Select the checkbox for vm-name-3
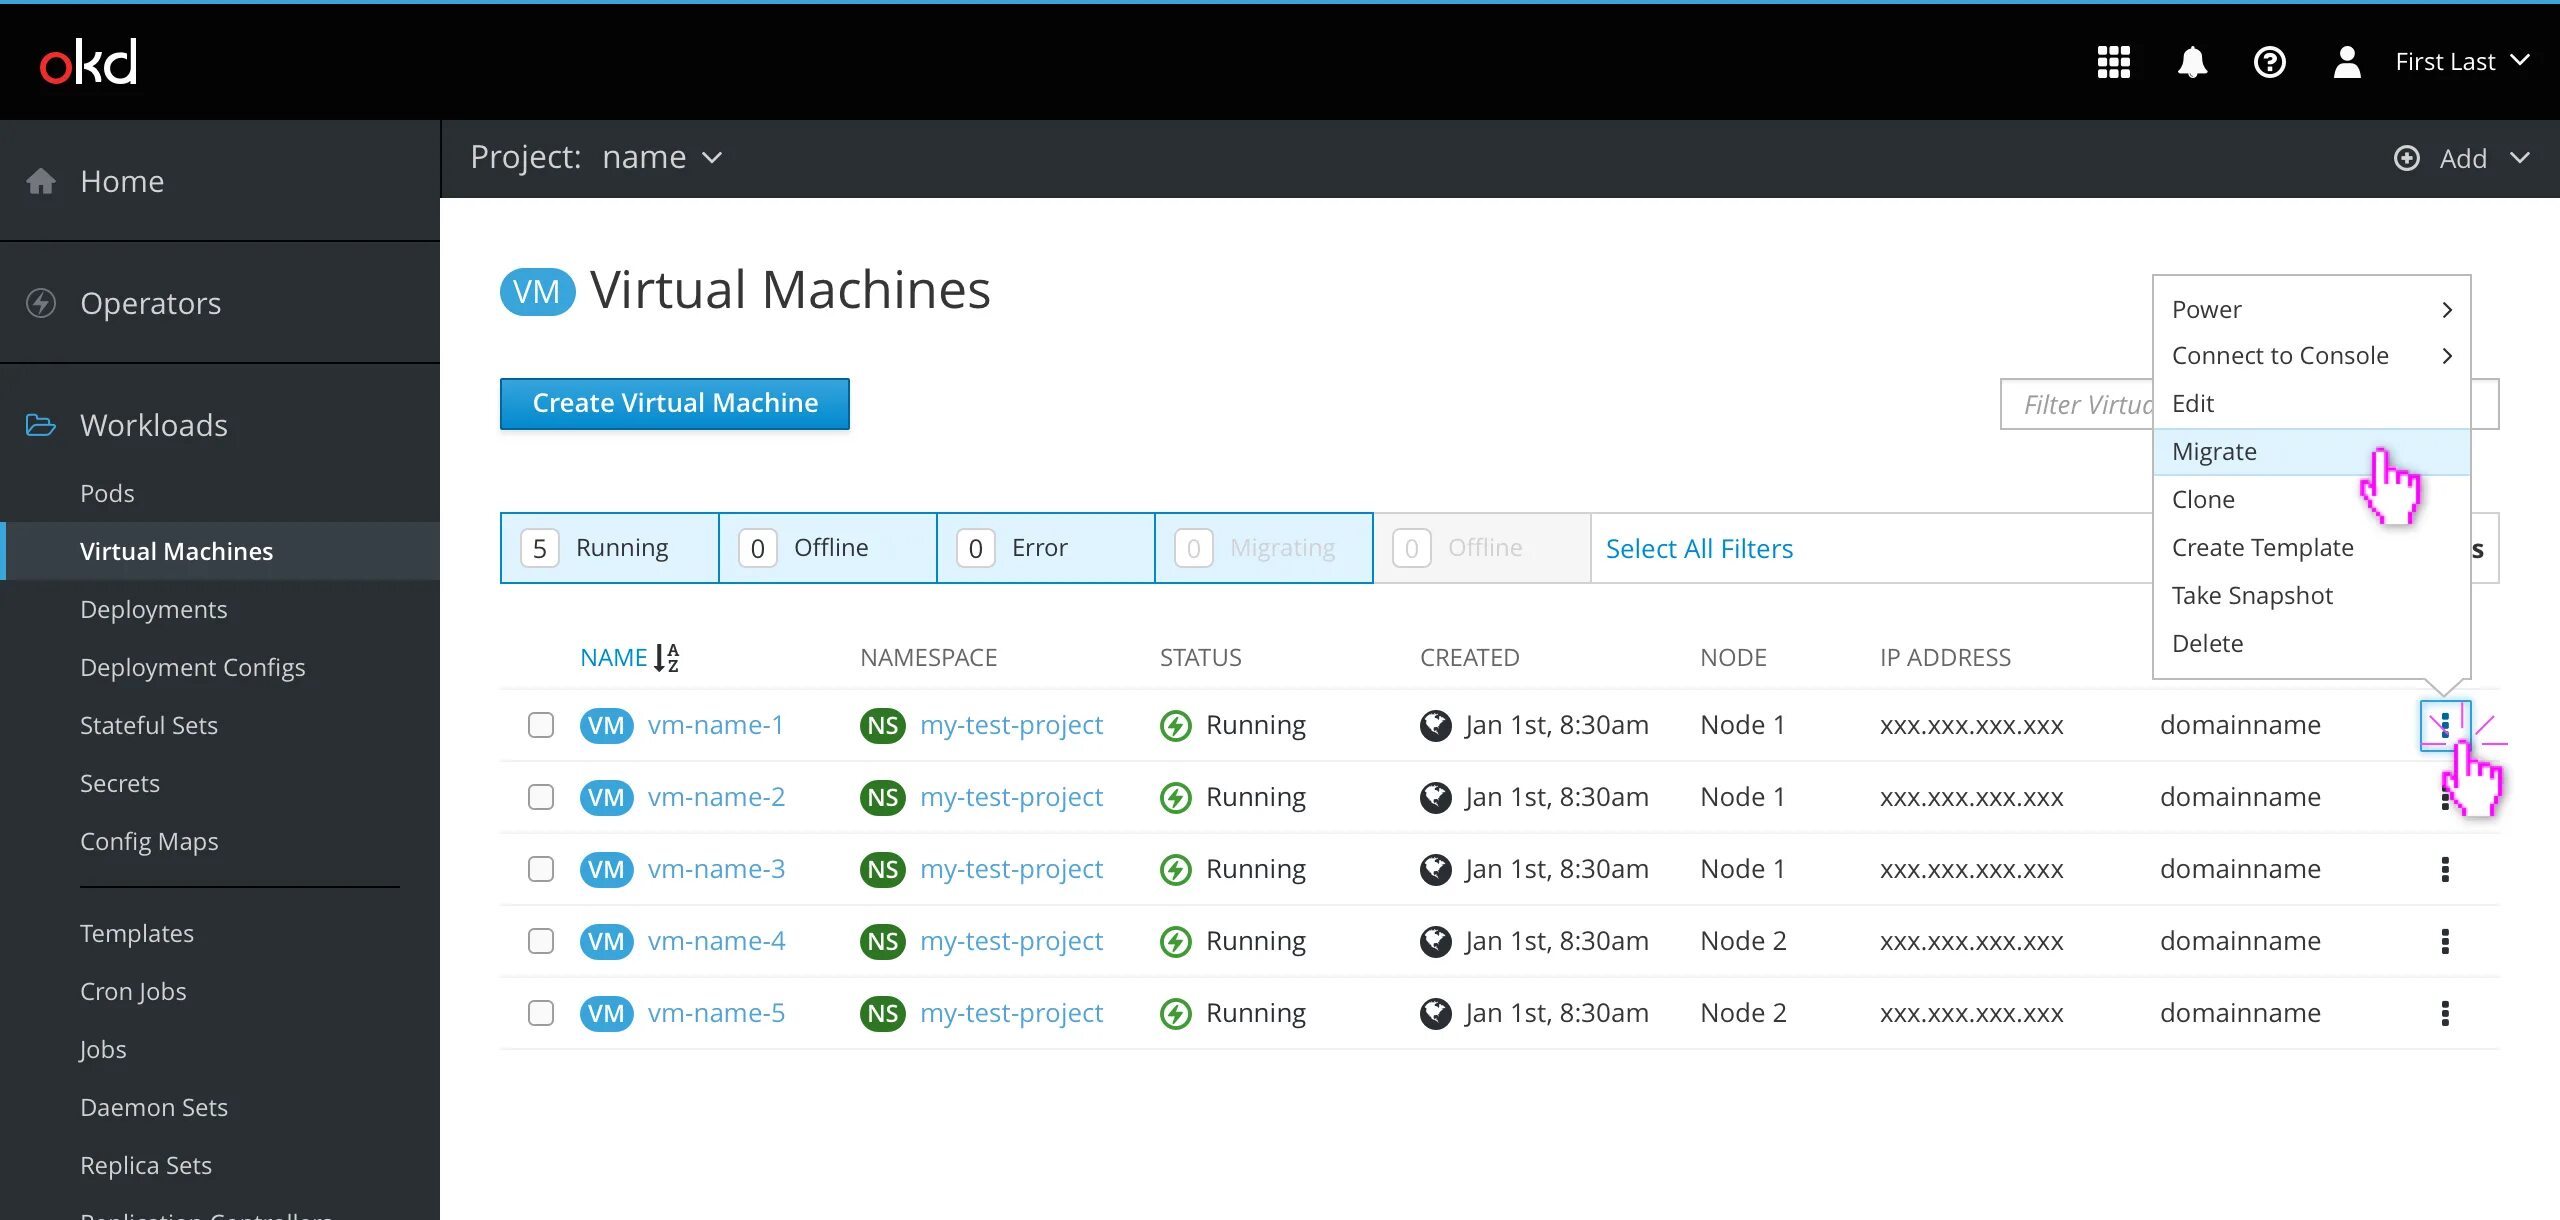 point(541,869)
